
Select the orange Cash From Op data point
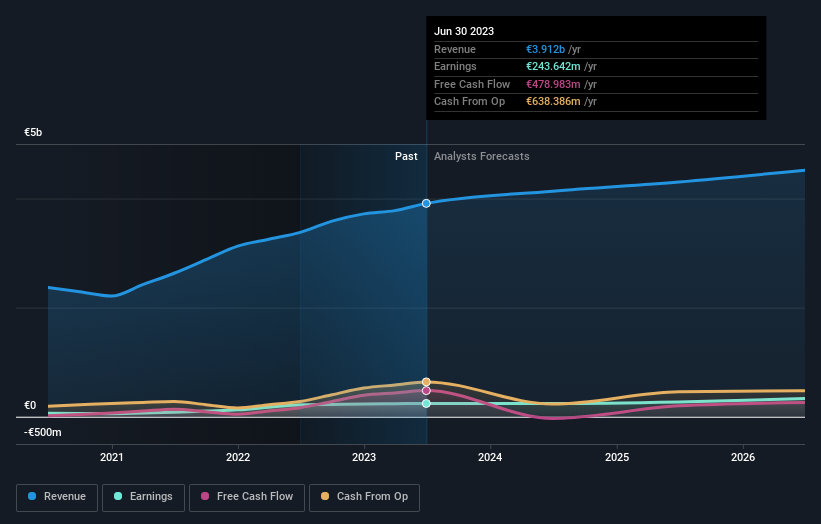point(426,382)
